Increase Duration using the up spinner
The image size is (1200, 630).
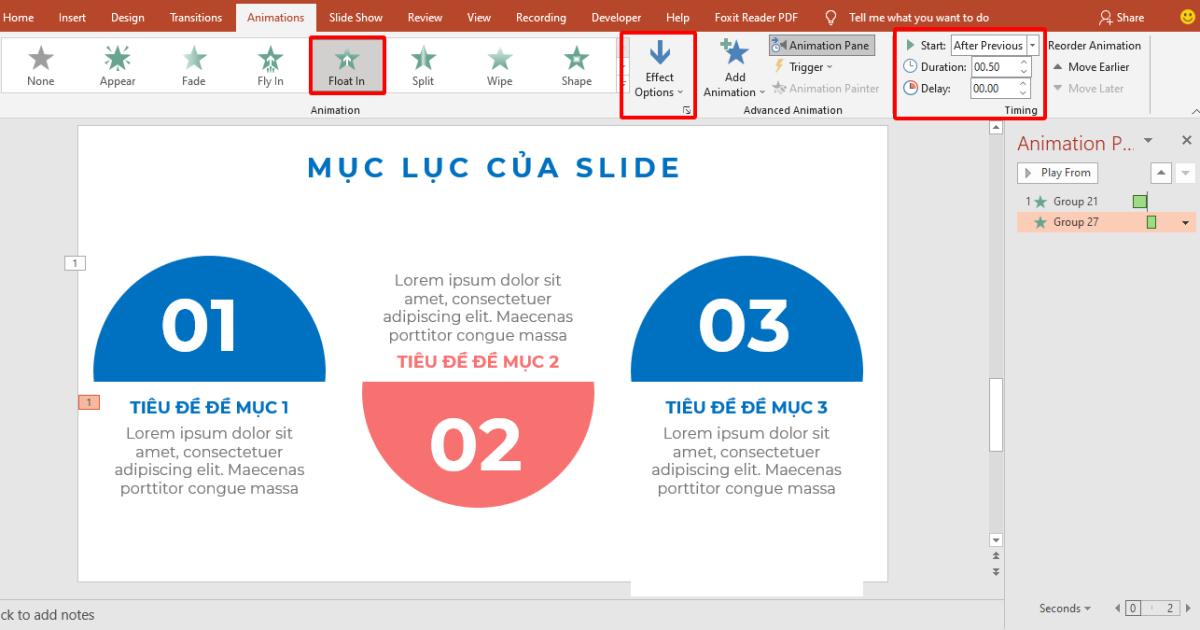click(1024, 62)
